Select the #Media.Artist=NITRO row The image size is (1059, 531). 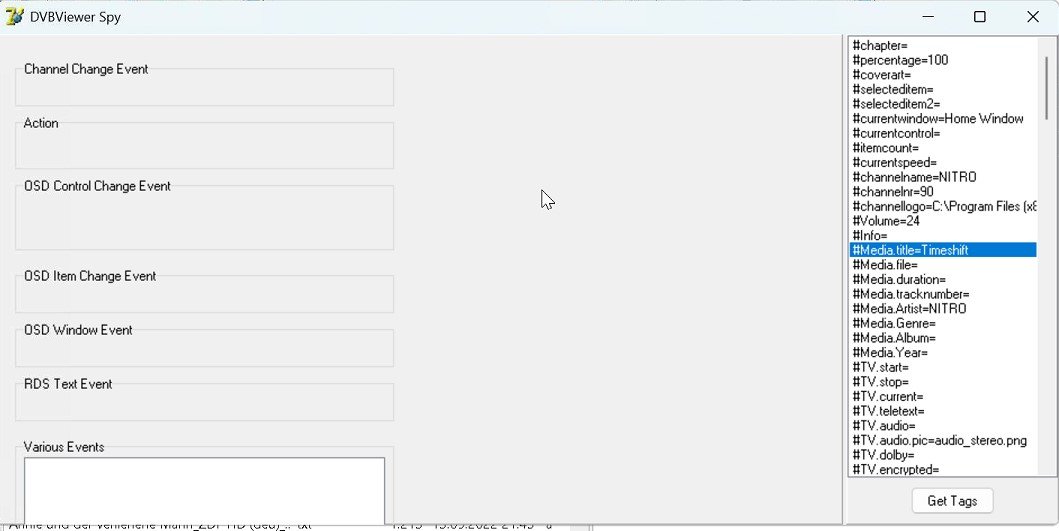coord(943,308)
